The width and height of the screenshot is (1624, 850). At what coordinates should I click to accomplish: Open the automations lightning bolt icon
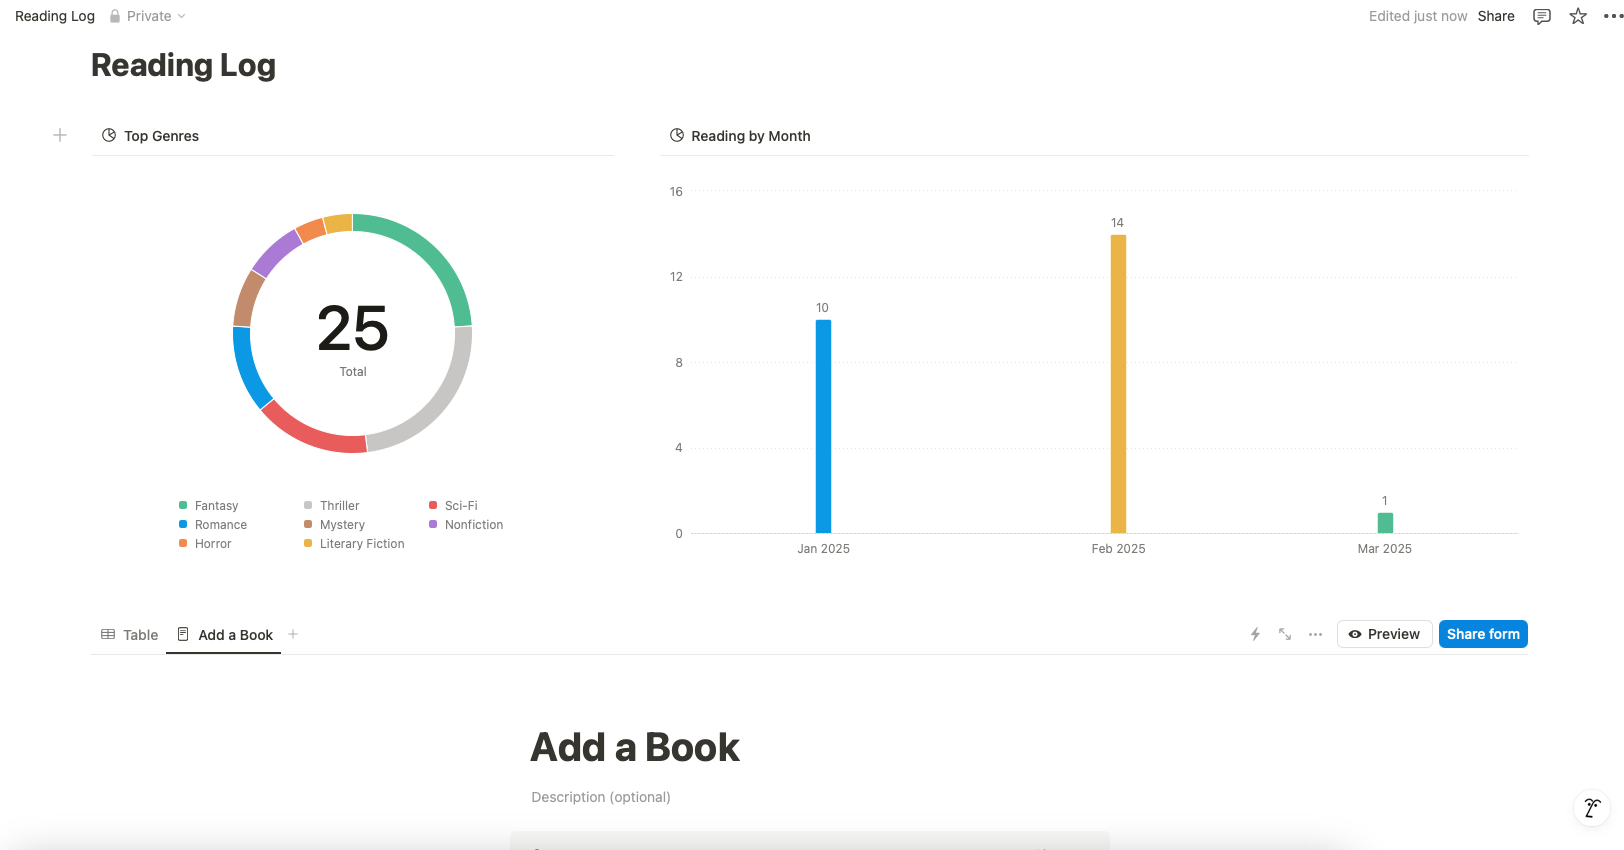1255,634
